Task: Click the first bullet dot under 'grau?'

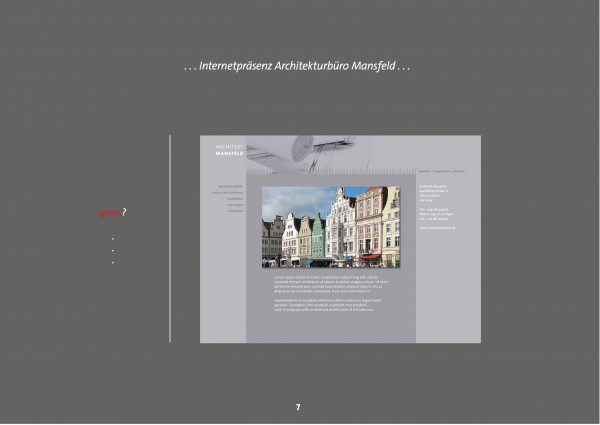Action: point(113,239)
